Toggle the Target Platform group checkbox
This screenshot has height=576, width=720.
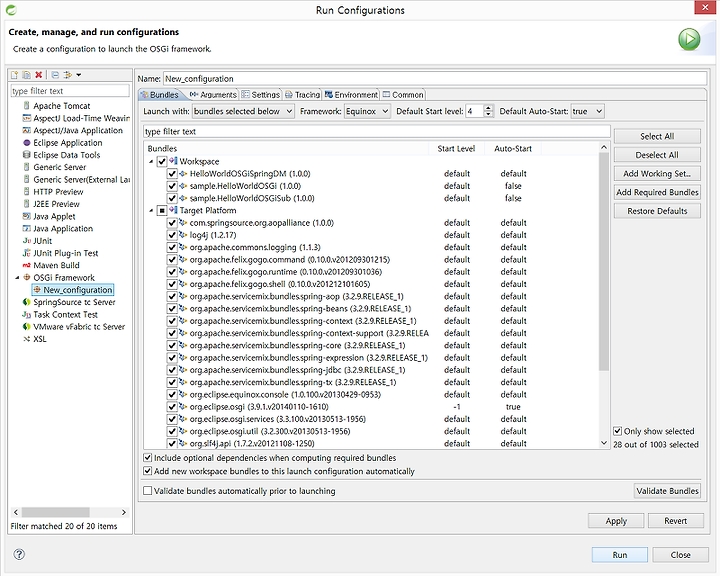pyautogui.click(x=162, y=210)
